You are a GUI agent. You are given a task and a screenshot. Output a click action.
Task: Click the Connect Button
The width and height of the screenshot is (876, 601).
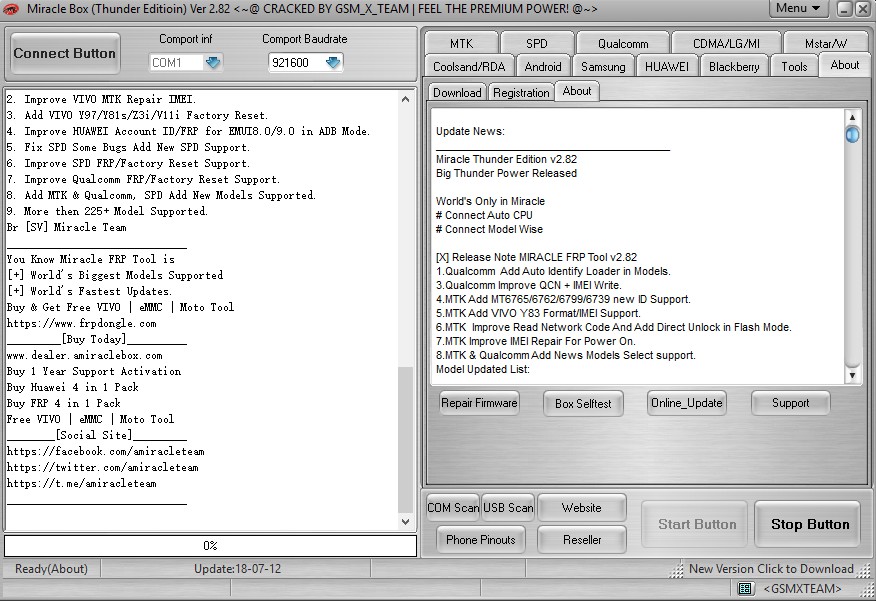[x=65, y=54]
